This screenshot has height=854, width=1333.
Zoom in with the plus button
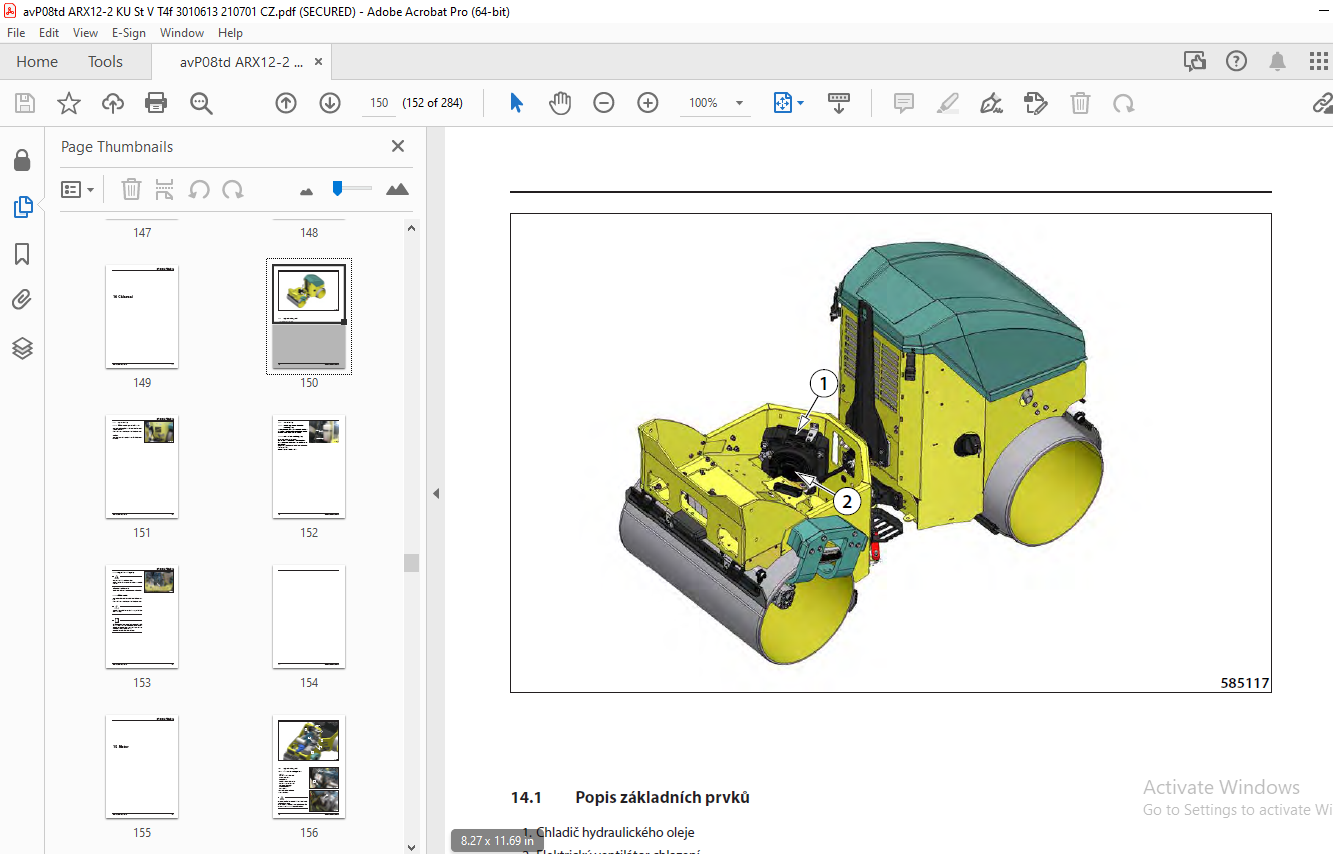(x=648, y=103)
